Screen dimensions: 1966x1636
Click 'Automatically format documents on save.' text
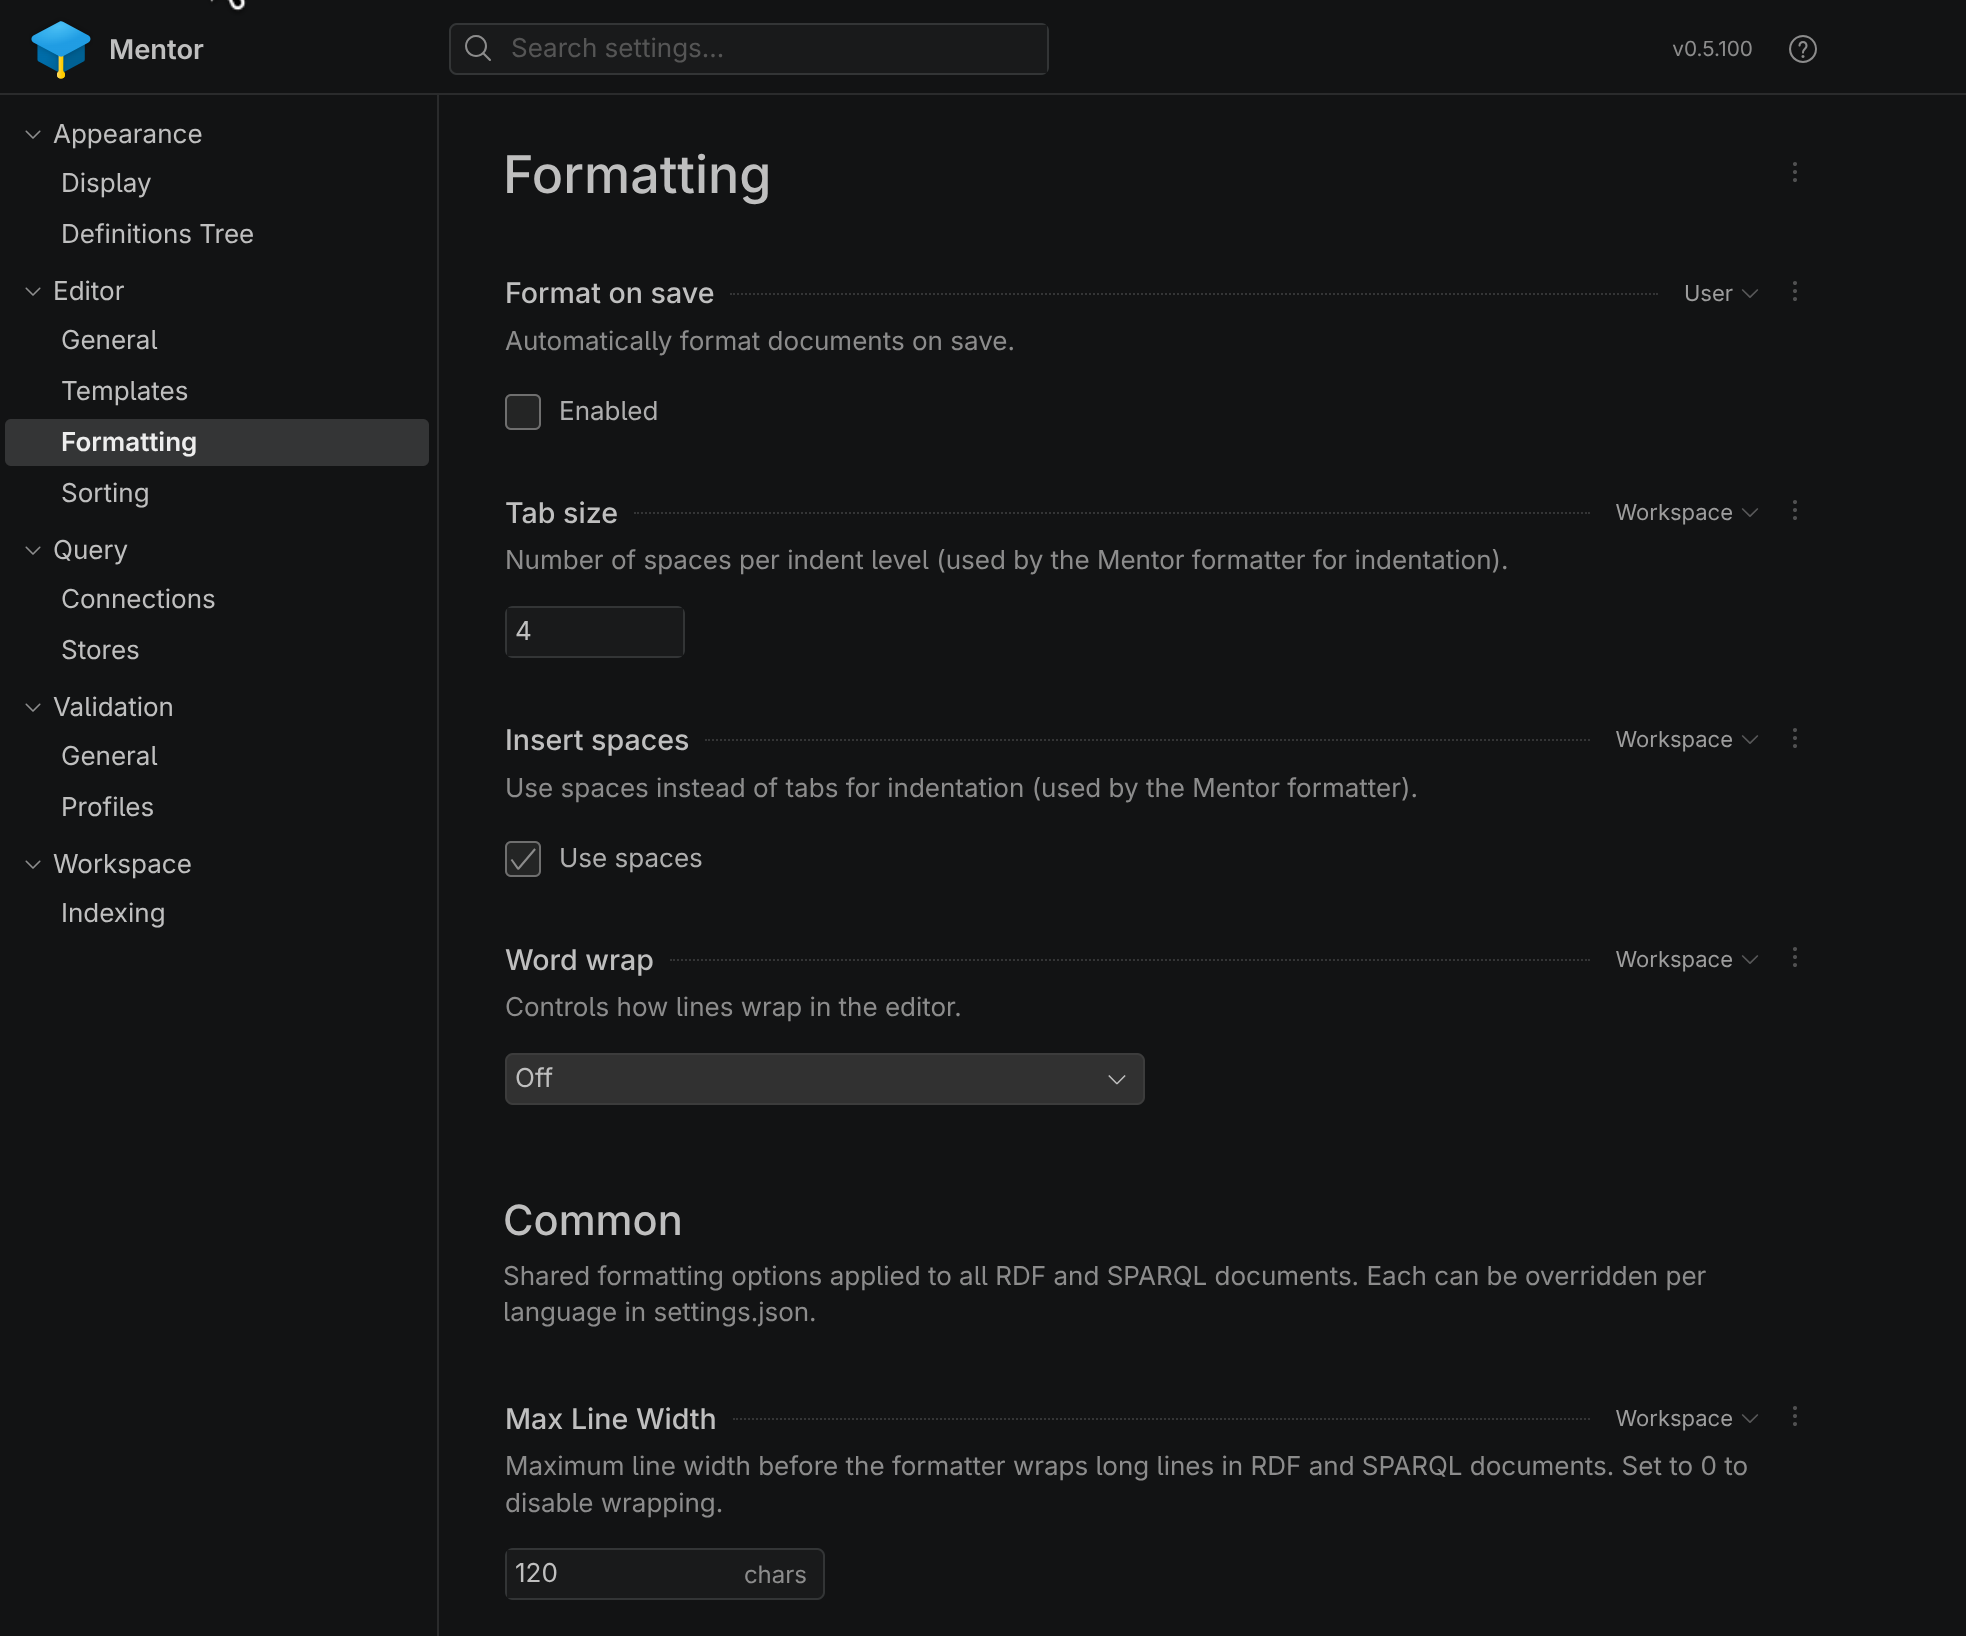760,341
